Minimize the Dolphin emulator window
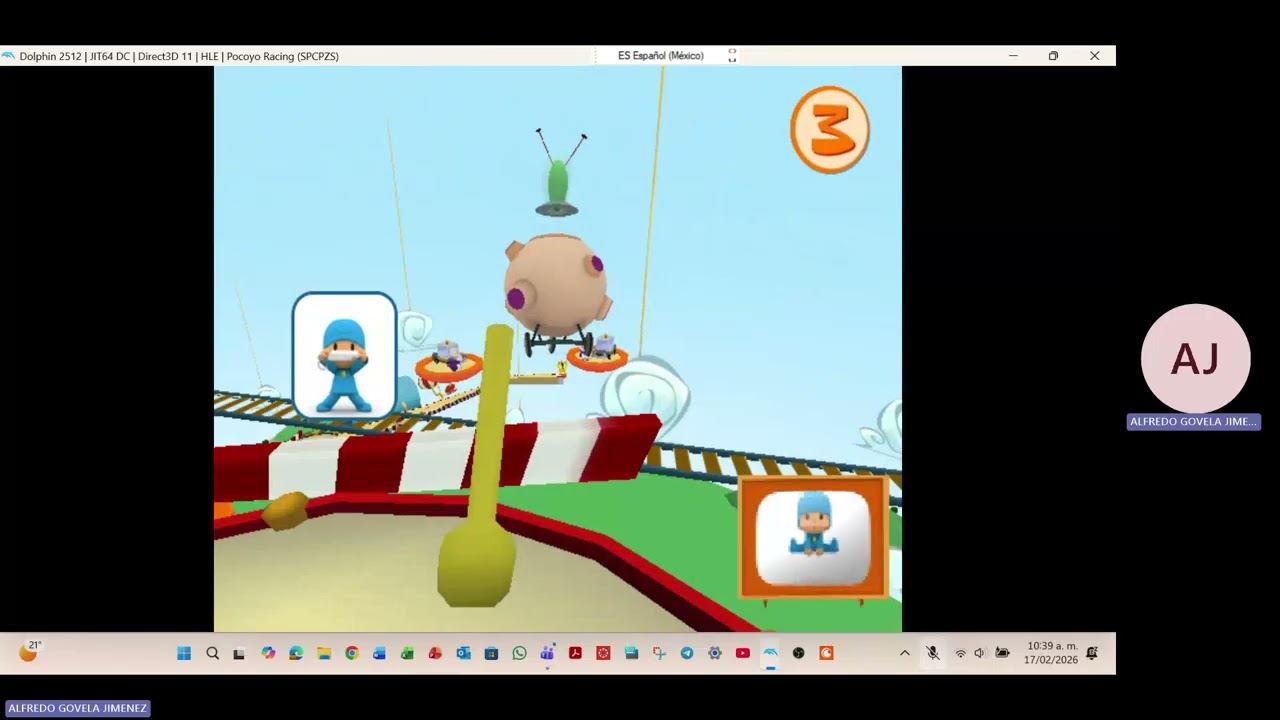Viewport: 1280px width, 720px height. (x=1013, y=56)
